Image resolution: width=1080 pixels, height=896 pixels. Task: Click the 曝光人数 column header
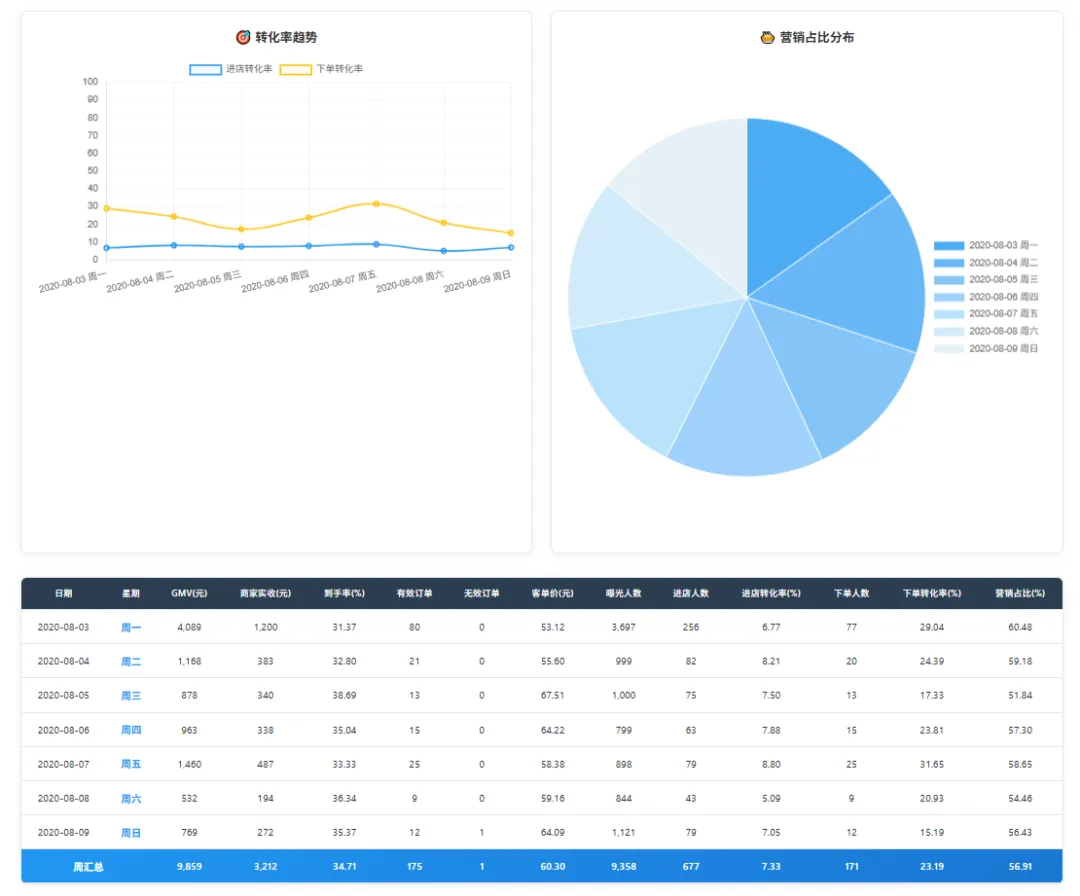pyautogui.click(x=623, y=593)
